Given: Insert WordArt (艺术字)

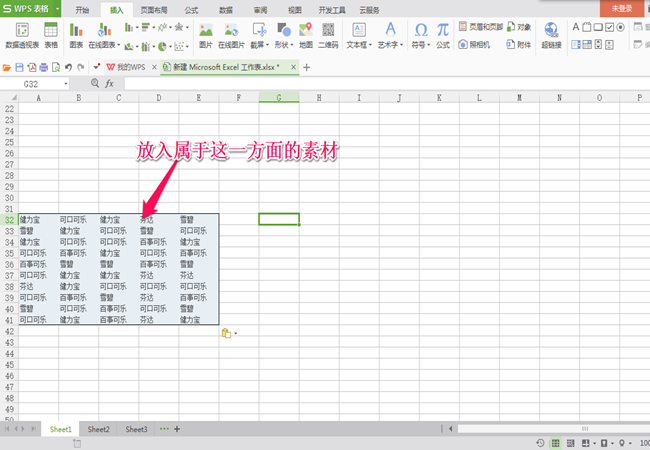Looking at the screenshot, I should pos(390,36).
